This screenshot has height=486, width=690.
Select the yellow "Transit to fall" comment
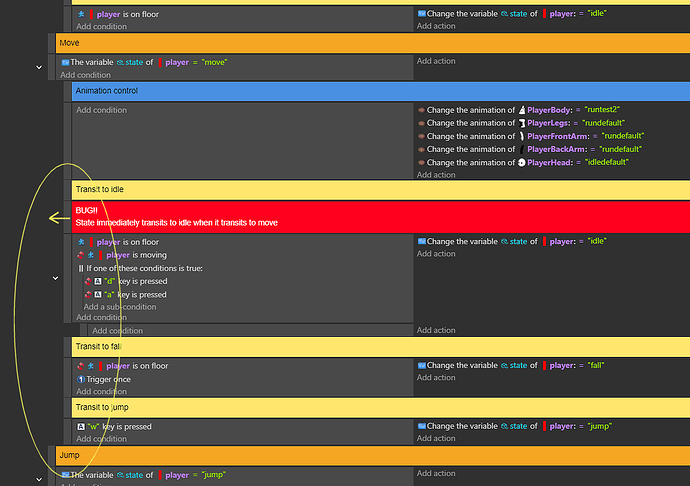pos(380,346)
